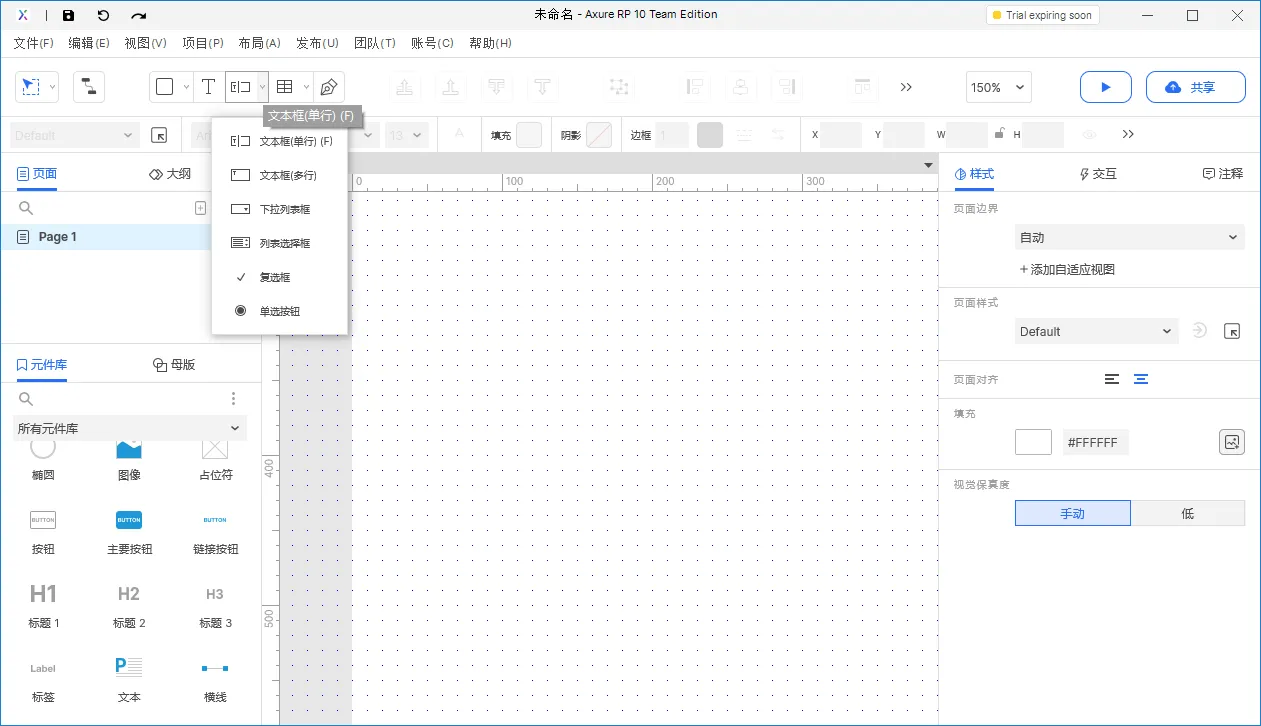This screenshot has height=726, width=1261.
Task: Set 视觉保真度 to 低
Action: [1188, 513]
